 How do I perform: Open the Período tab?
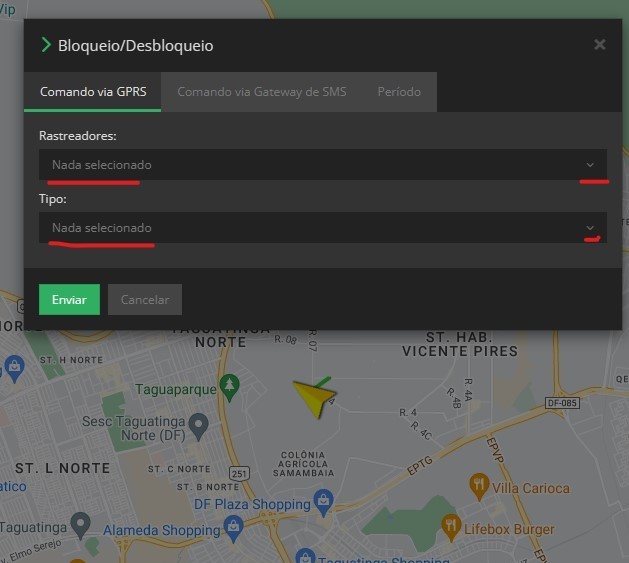[x=398, y=92]
